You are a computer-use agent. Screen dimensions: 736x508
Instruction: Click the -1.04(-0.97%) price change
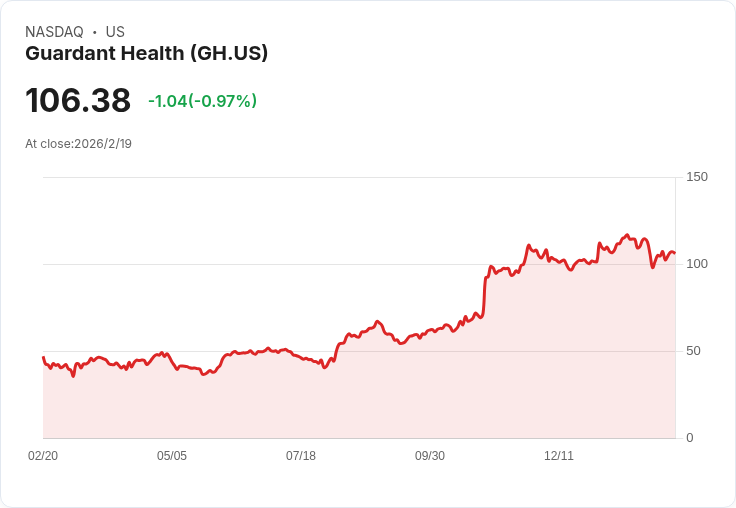coord(202,101)
